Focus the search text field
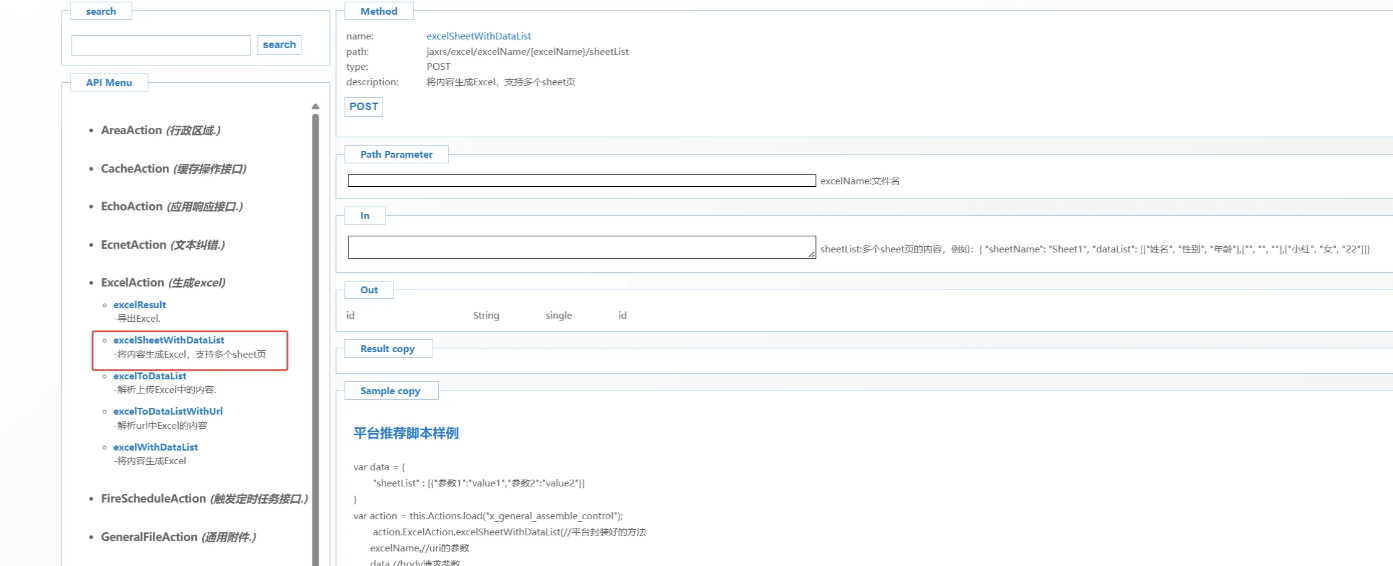The width and height of the screenshot is (1393, 566). [161, 45]
